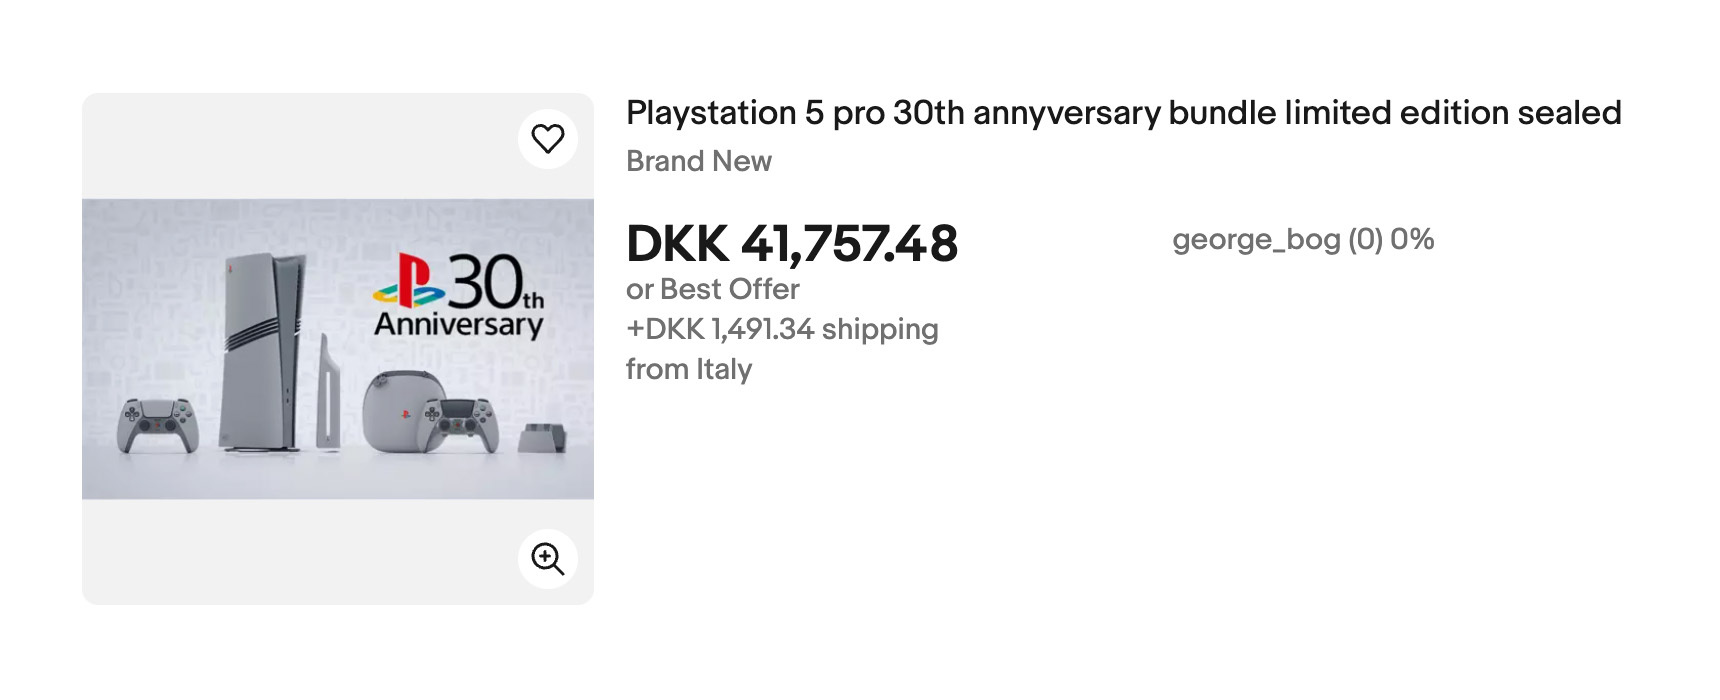Click the watch heart on the listing thumbnail

coord(549,139)
